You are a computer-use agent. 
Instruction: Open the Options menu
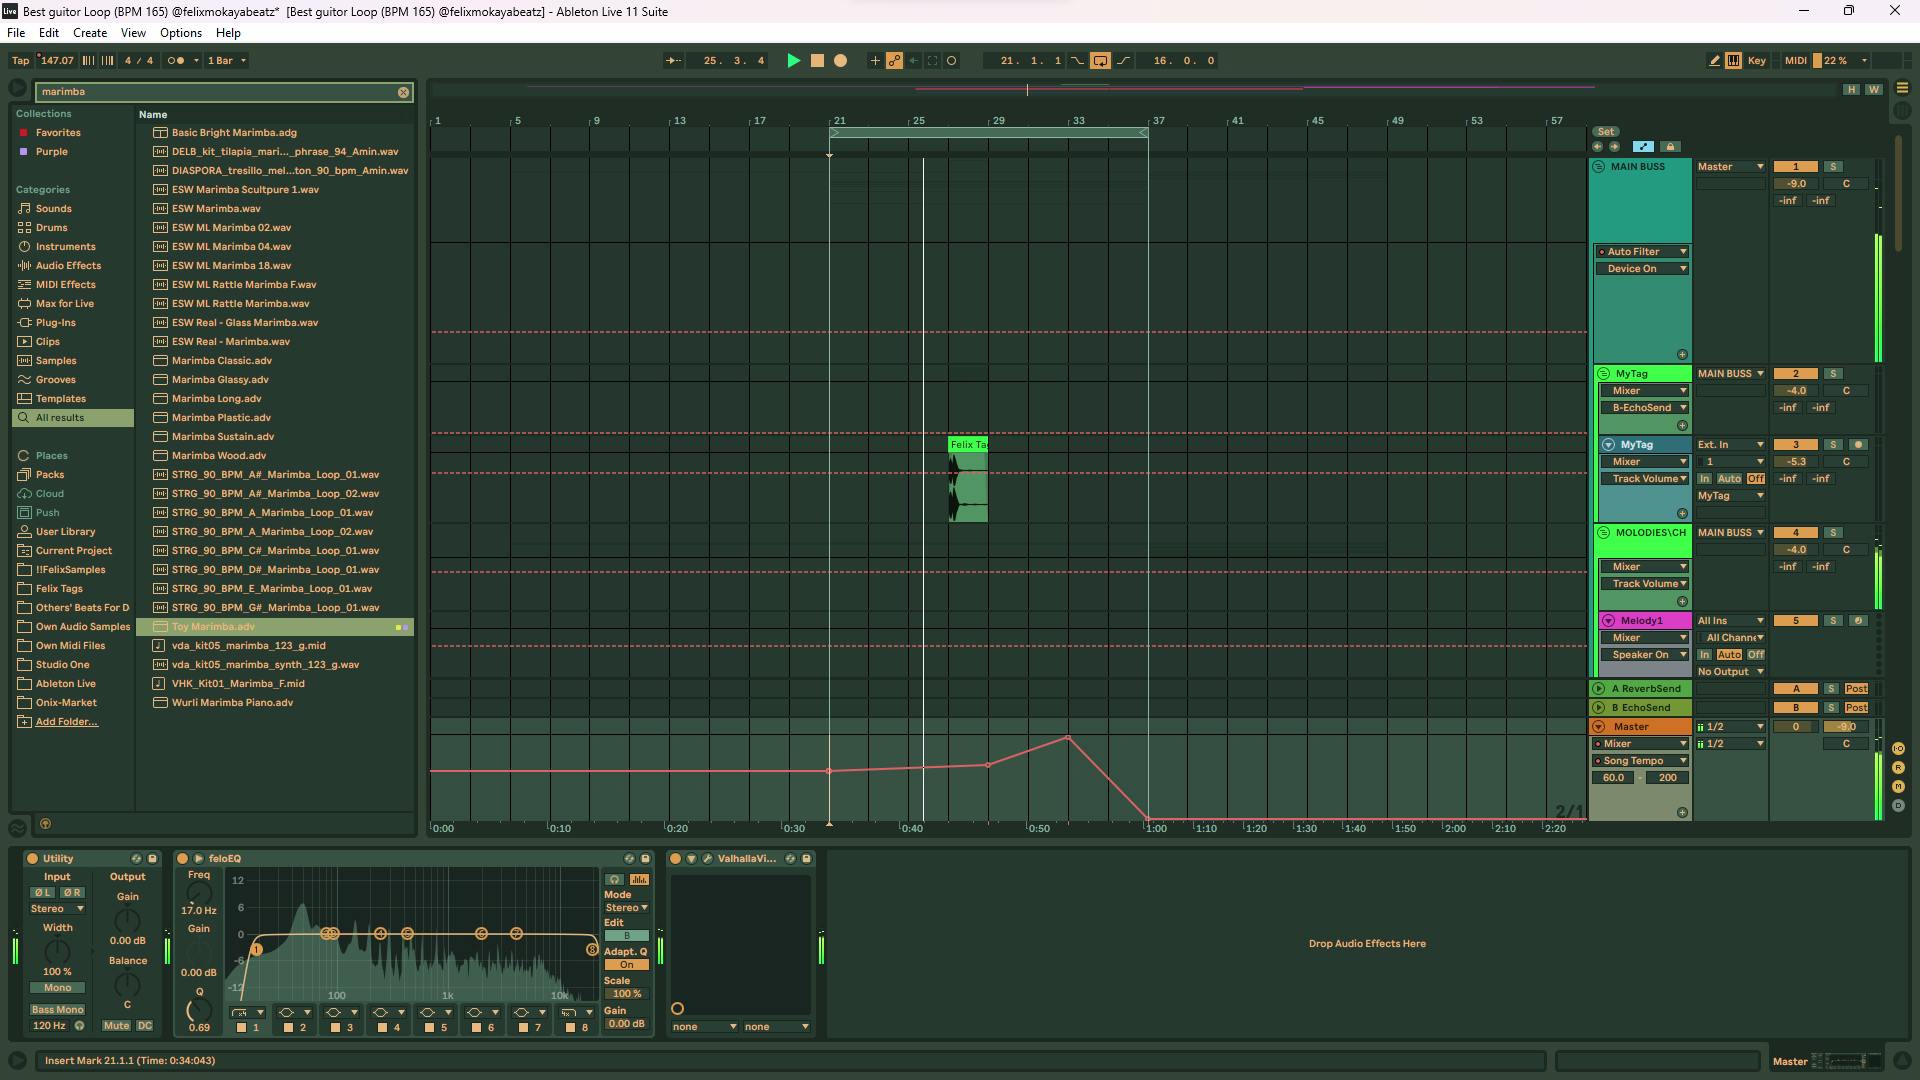click(181, 33)
